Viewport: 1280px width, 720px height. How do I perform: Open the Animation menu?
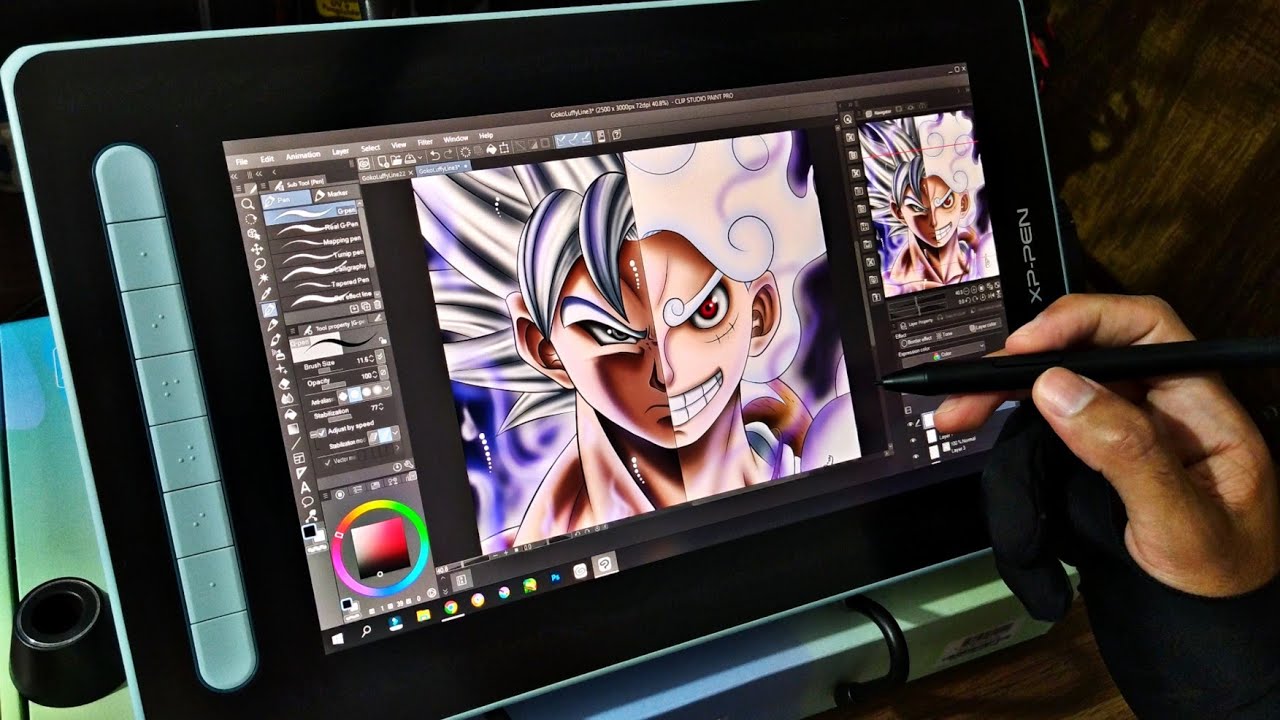[x=303, y=155]
